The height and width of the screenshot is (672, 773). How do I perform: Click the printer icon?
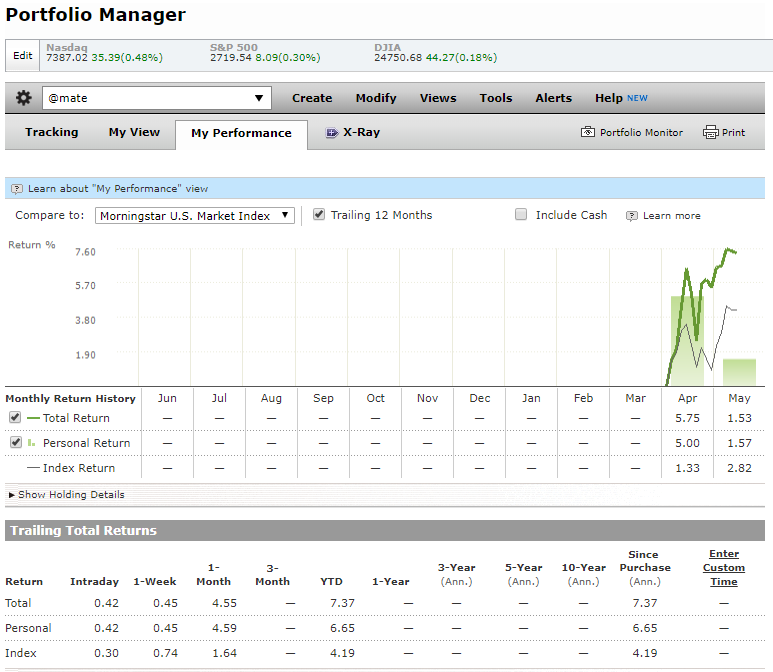(x=710, y=132)
